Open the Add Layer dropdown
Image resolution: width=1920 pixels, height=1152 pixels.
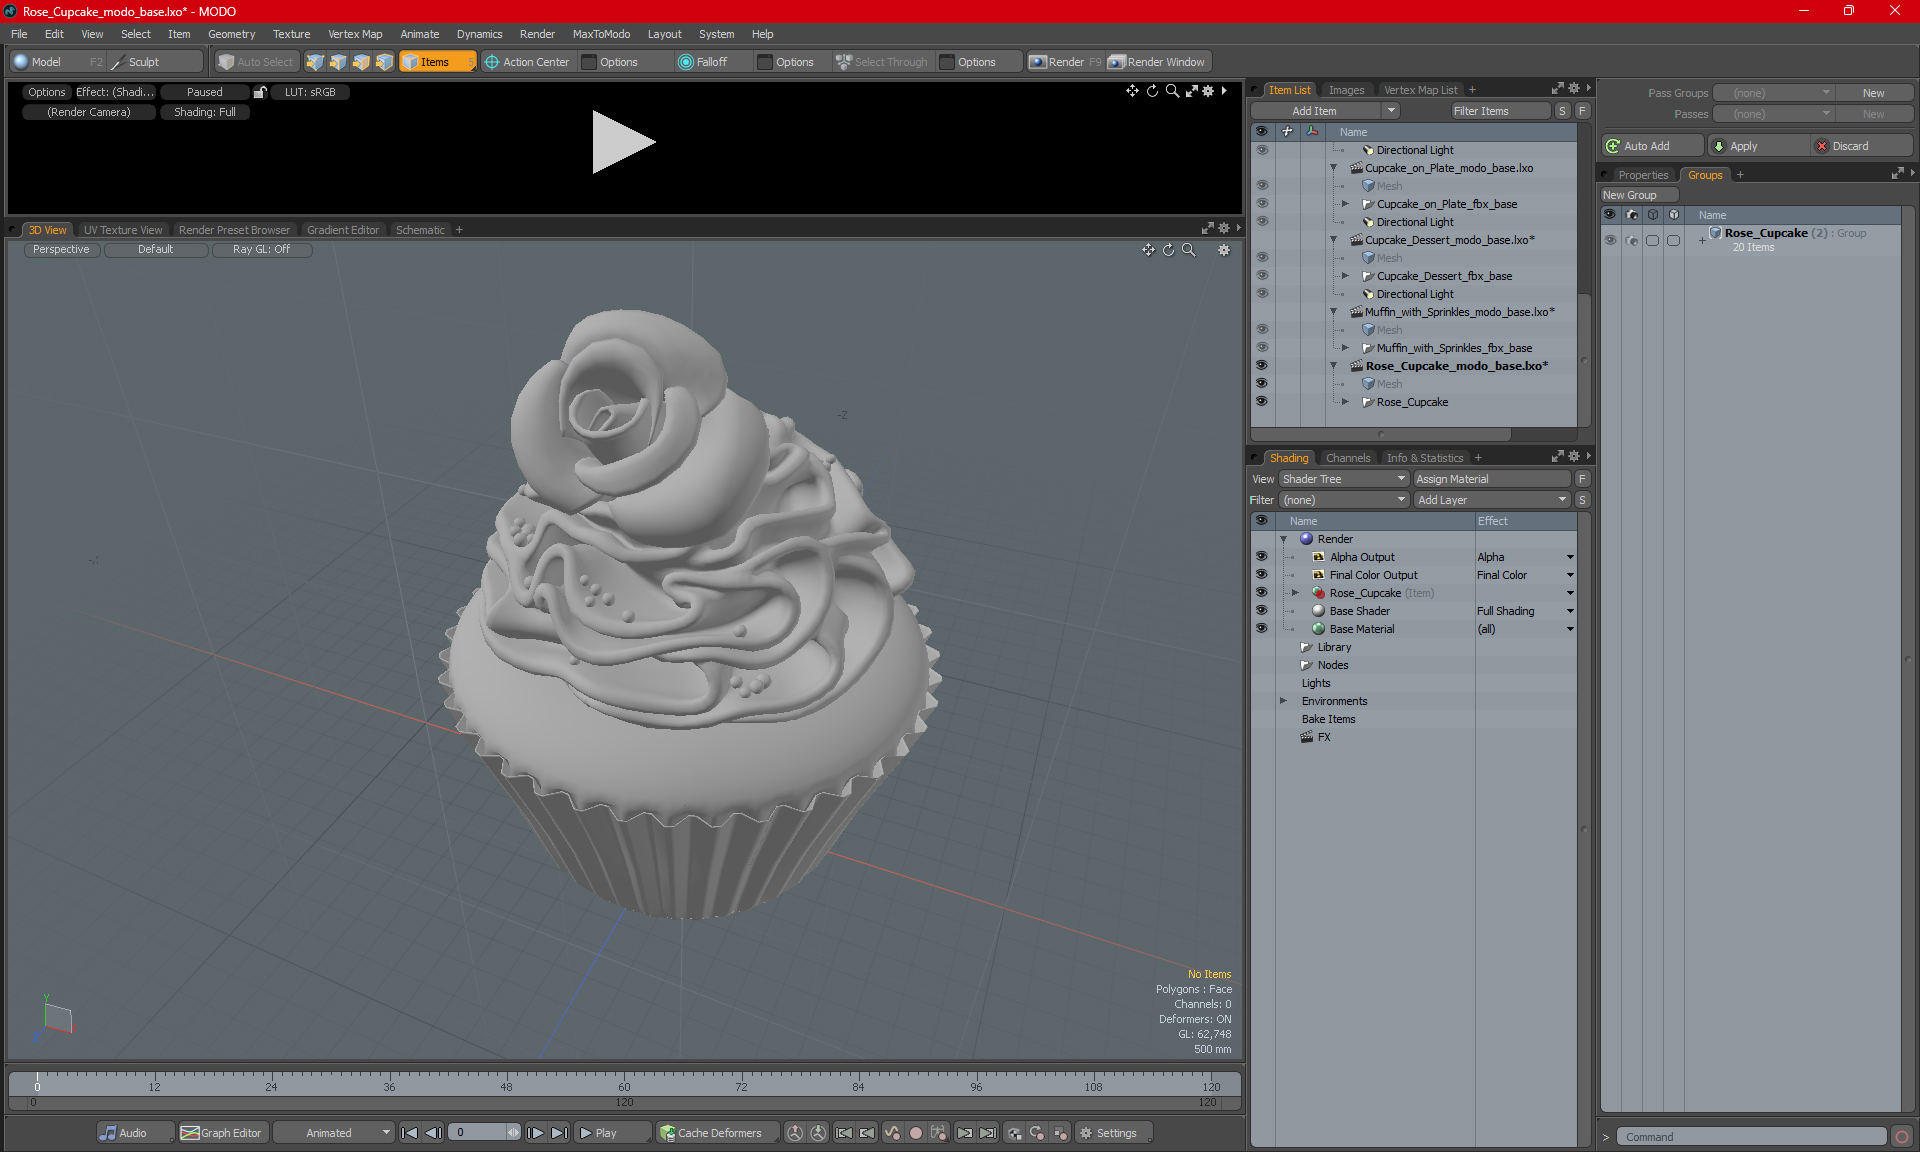1491,500
